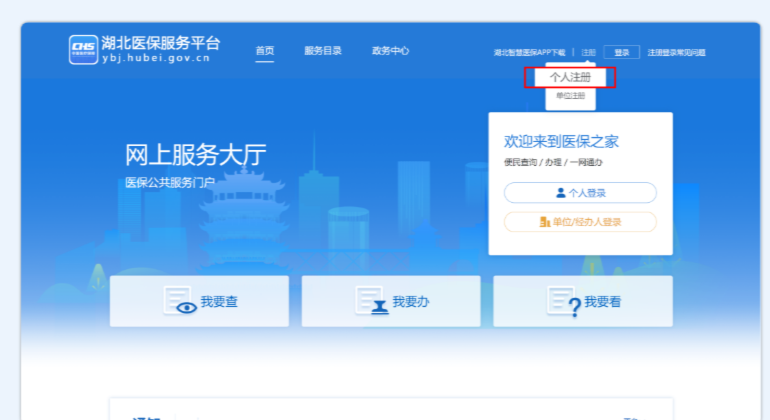
Task: Click the 医保公共服务门户 subtitle
Action: pyautogui.click(x=170, y=183)
